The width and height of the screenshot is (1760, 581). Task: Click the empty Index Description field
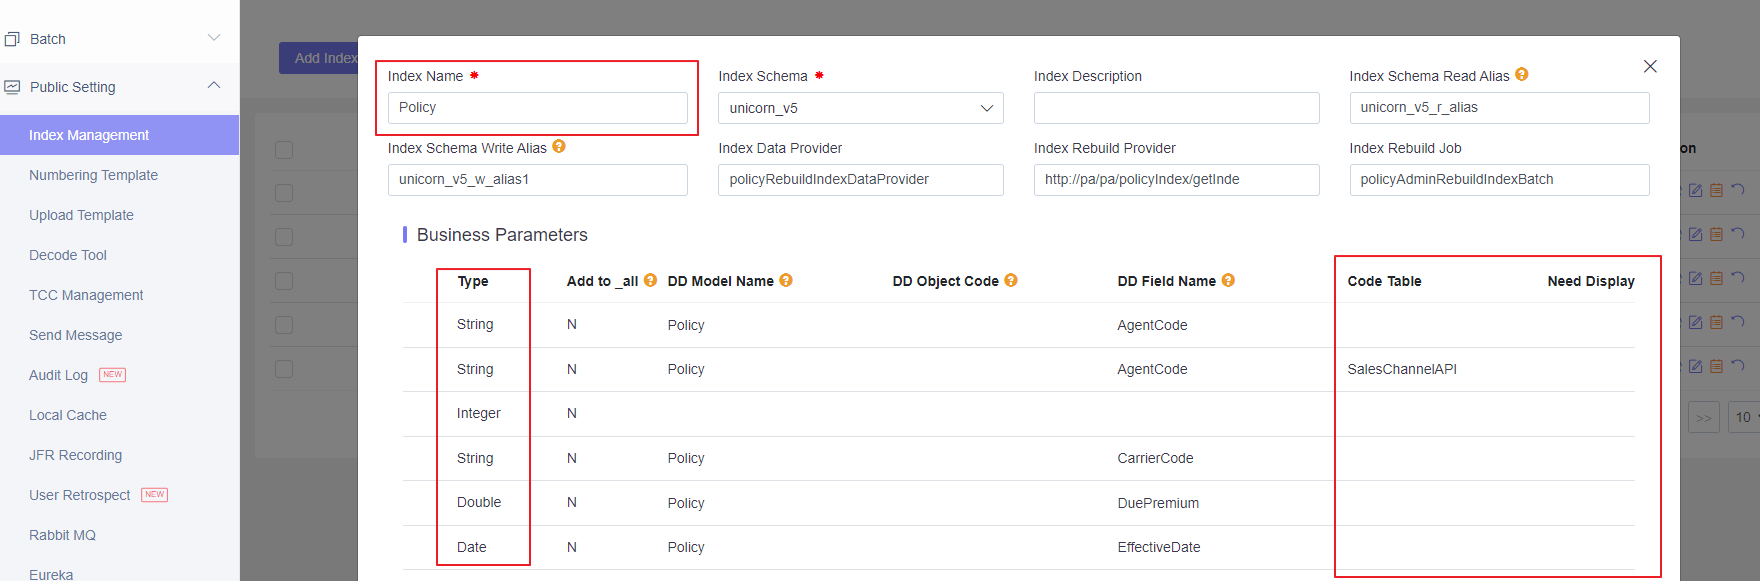(x=1176, y=108)
